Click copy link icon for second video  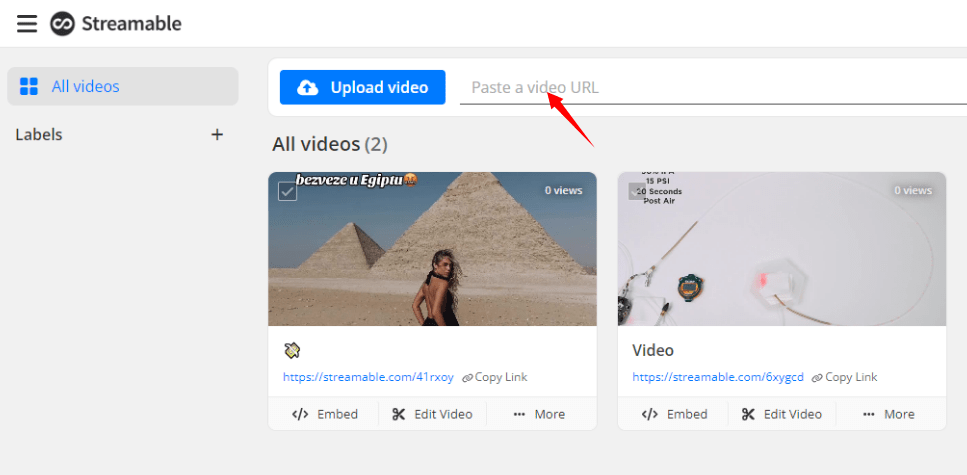817,378
